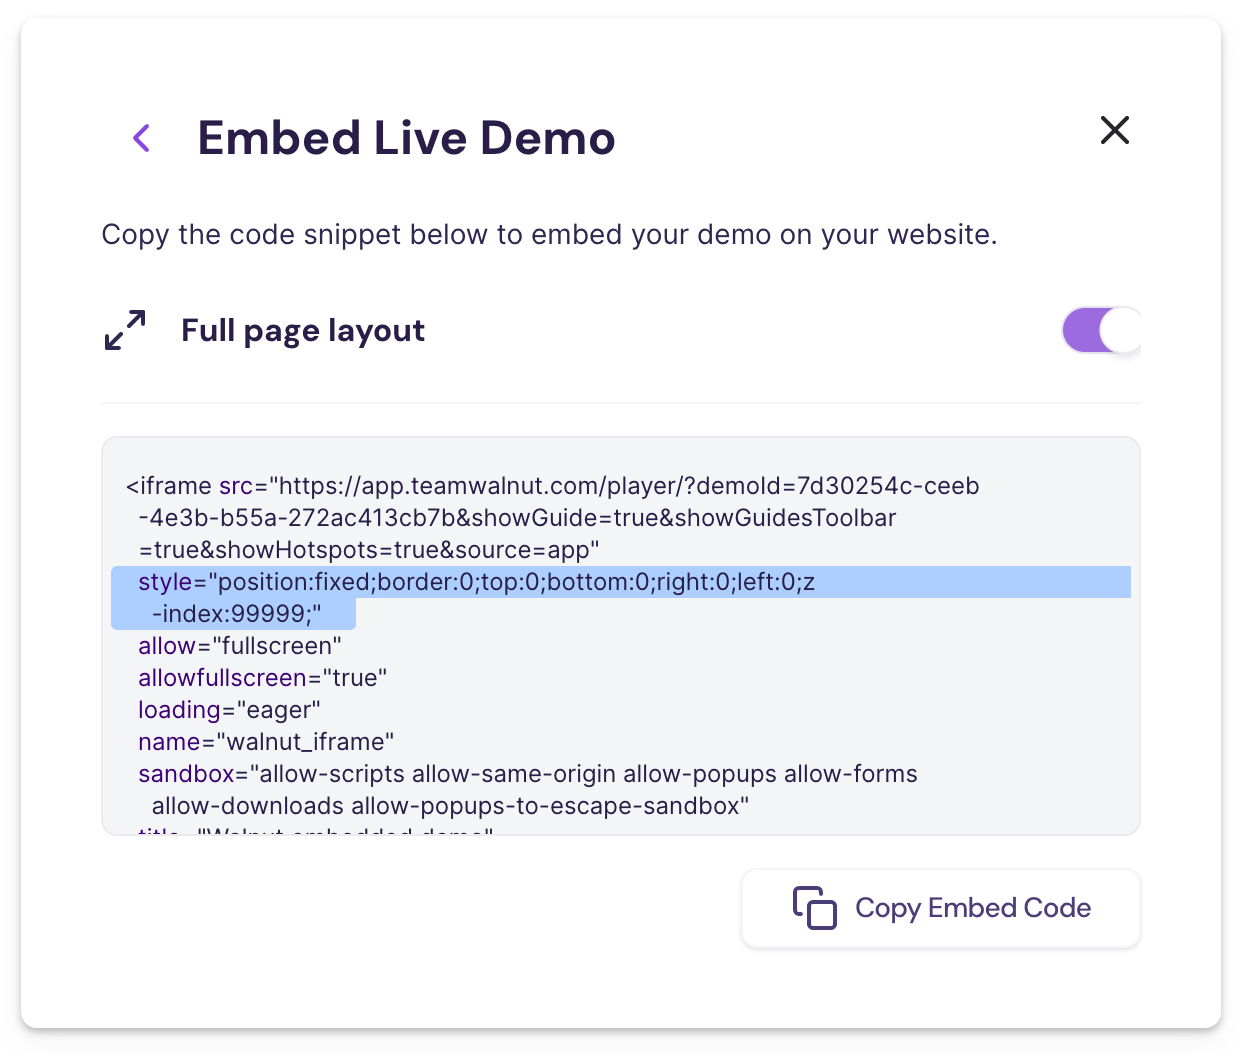Image resolution: width=1242 pixels, height=1054 pixels.
Task: Click the name="walnut_iframe" code line
Action: click(266, 742)
